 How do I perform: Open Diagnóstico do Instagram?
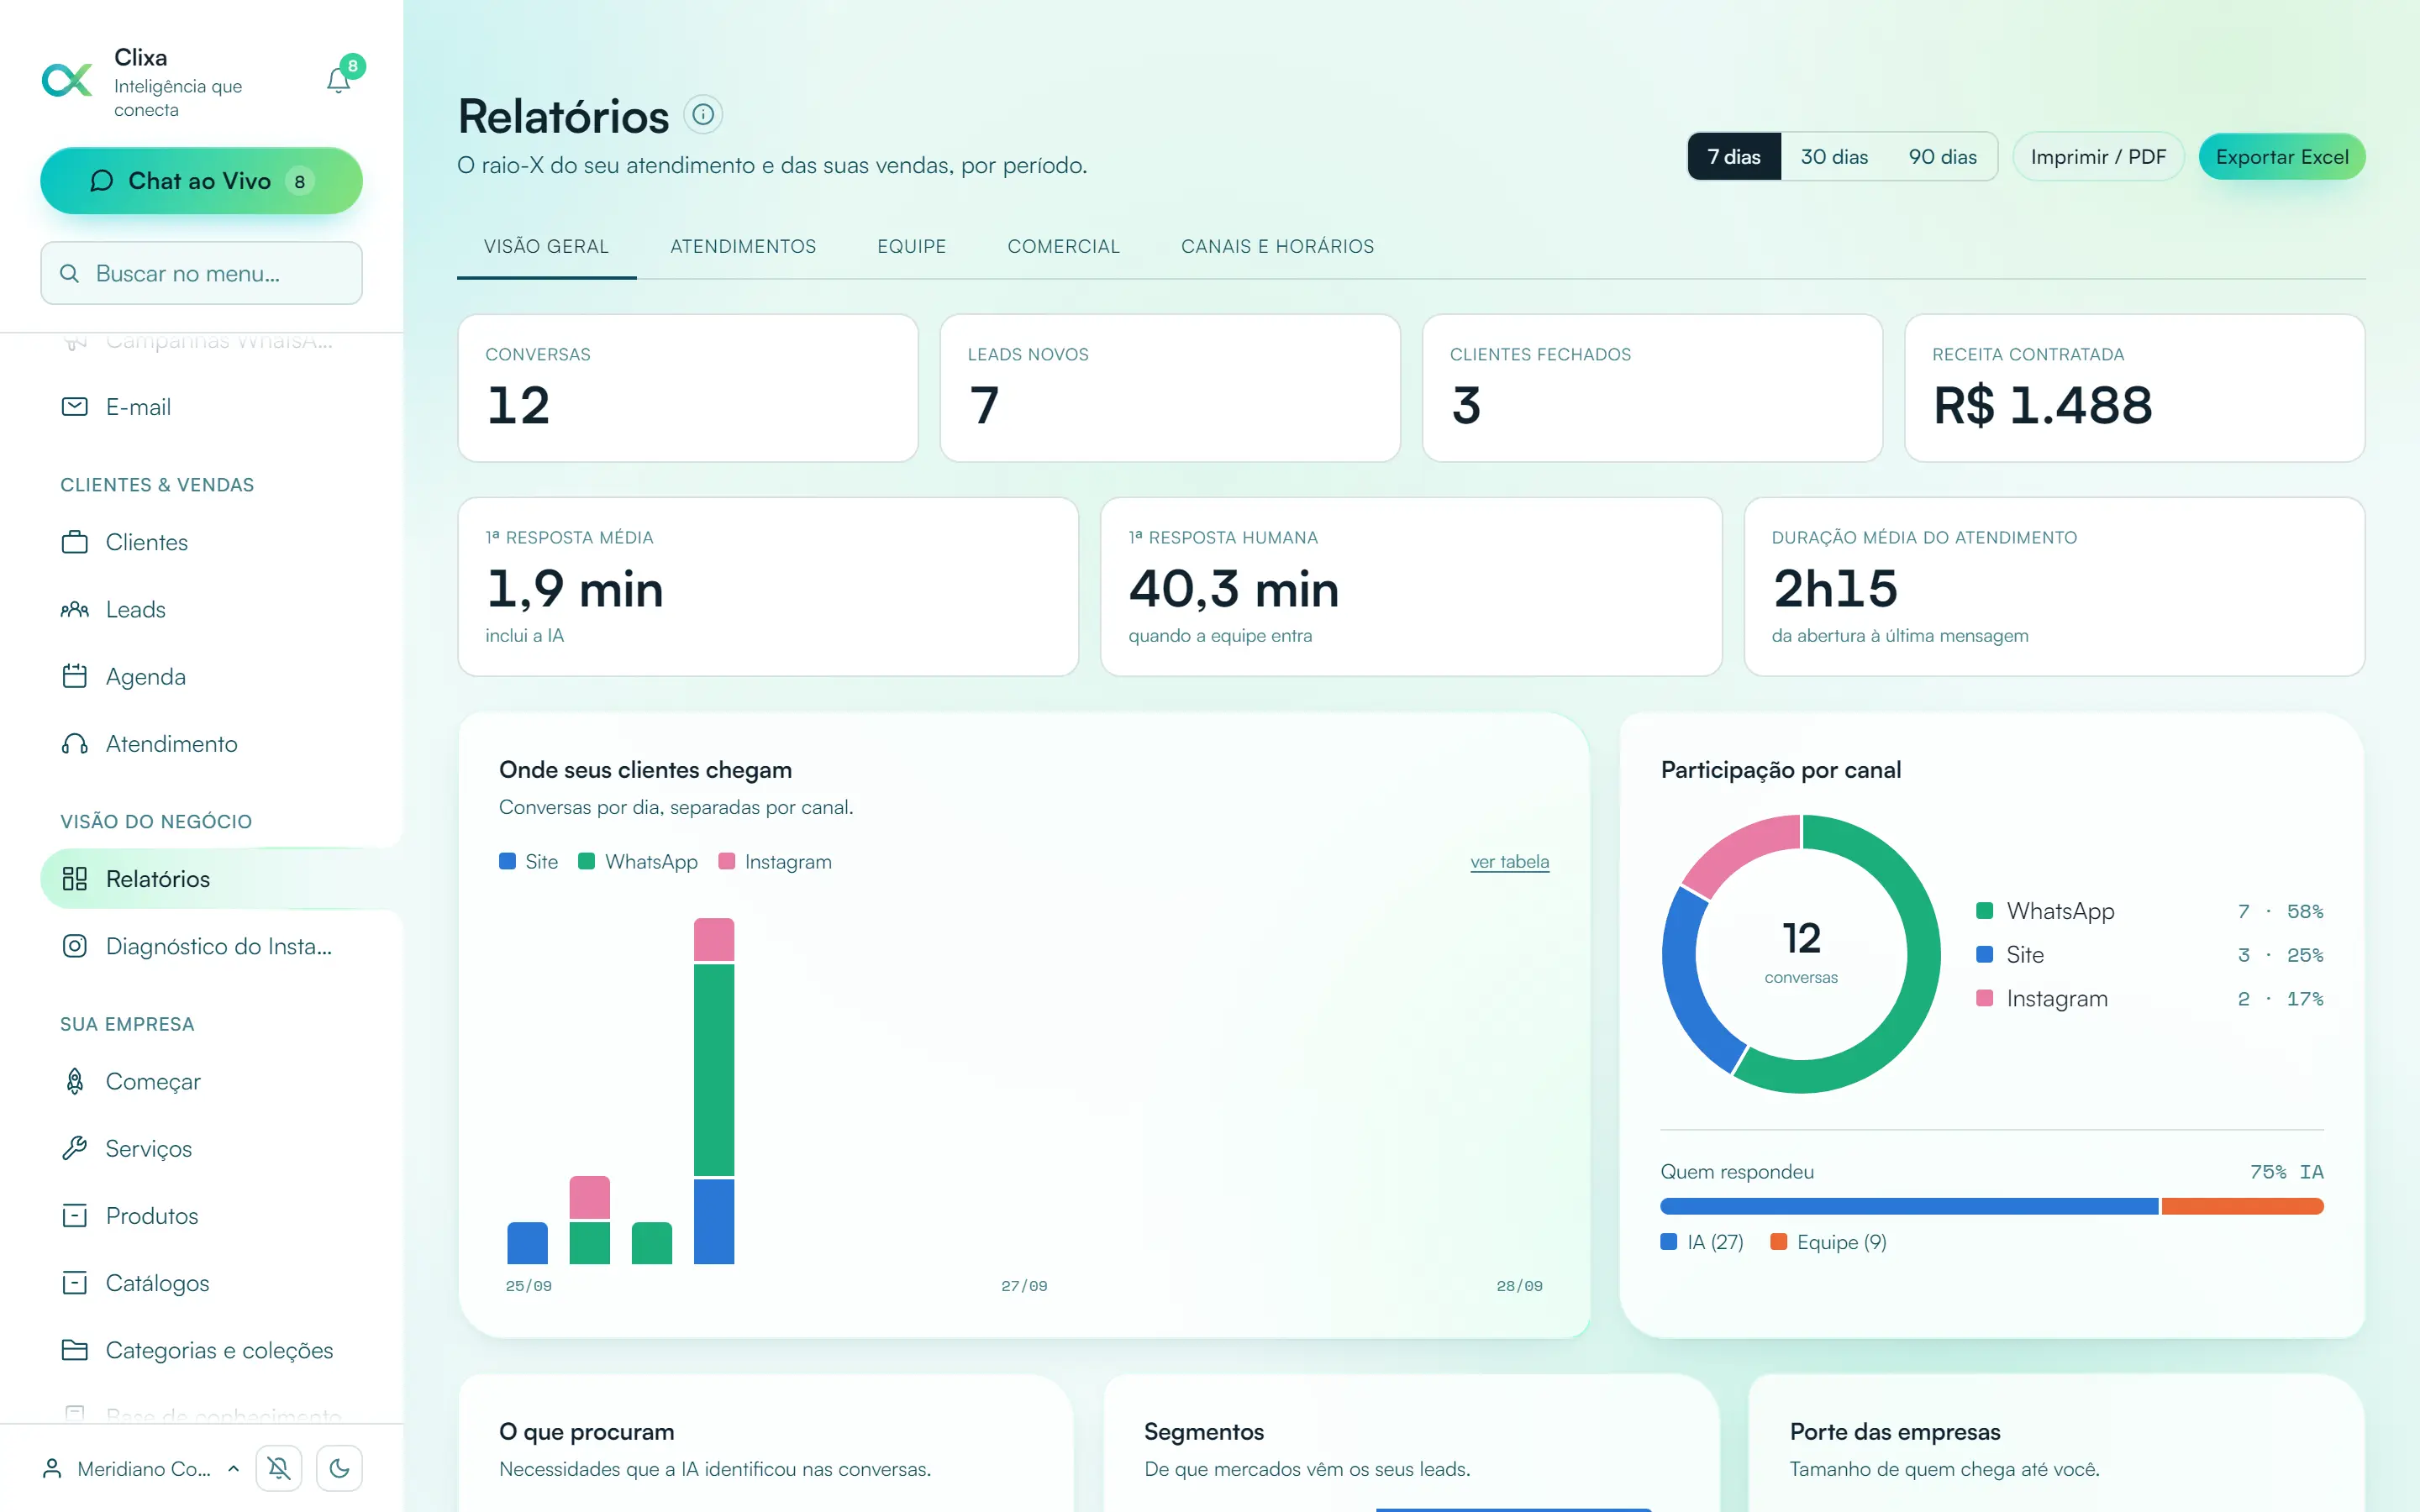point(201,946)
